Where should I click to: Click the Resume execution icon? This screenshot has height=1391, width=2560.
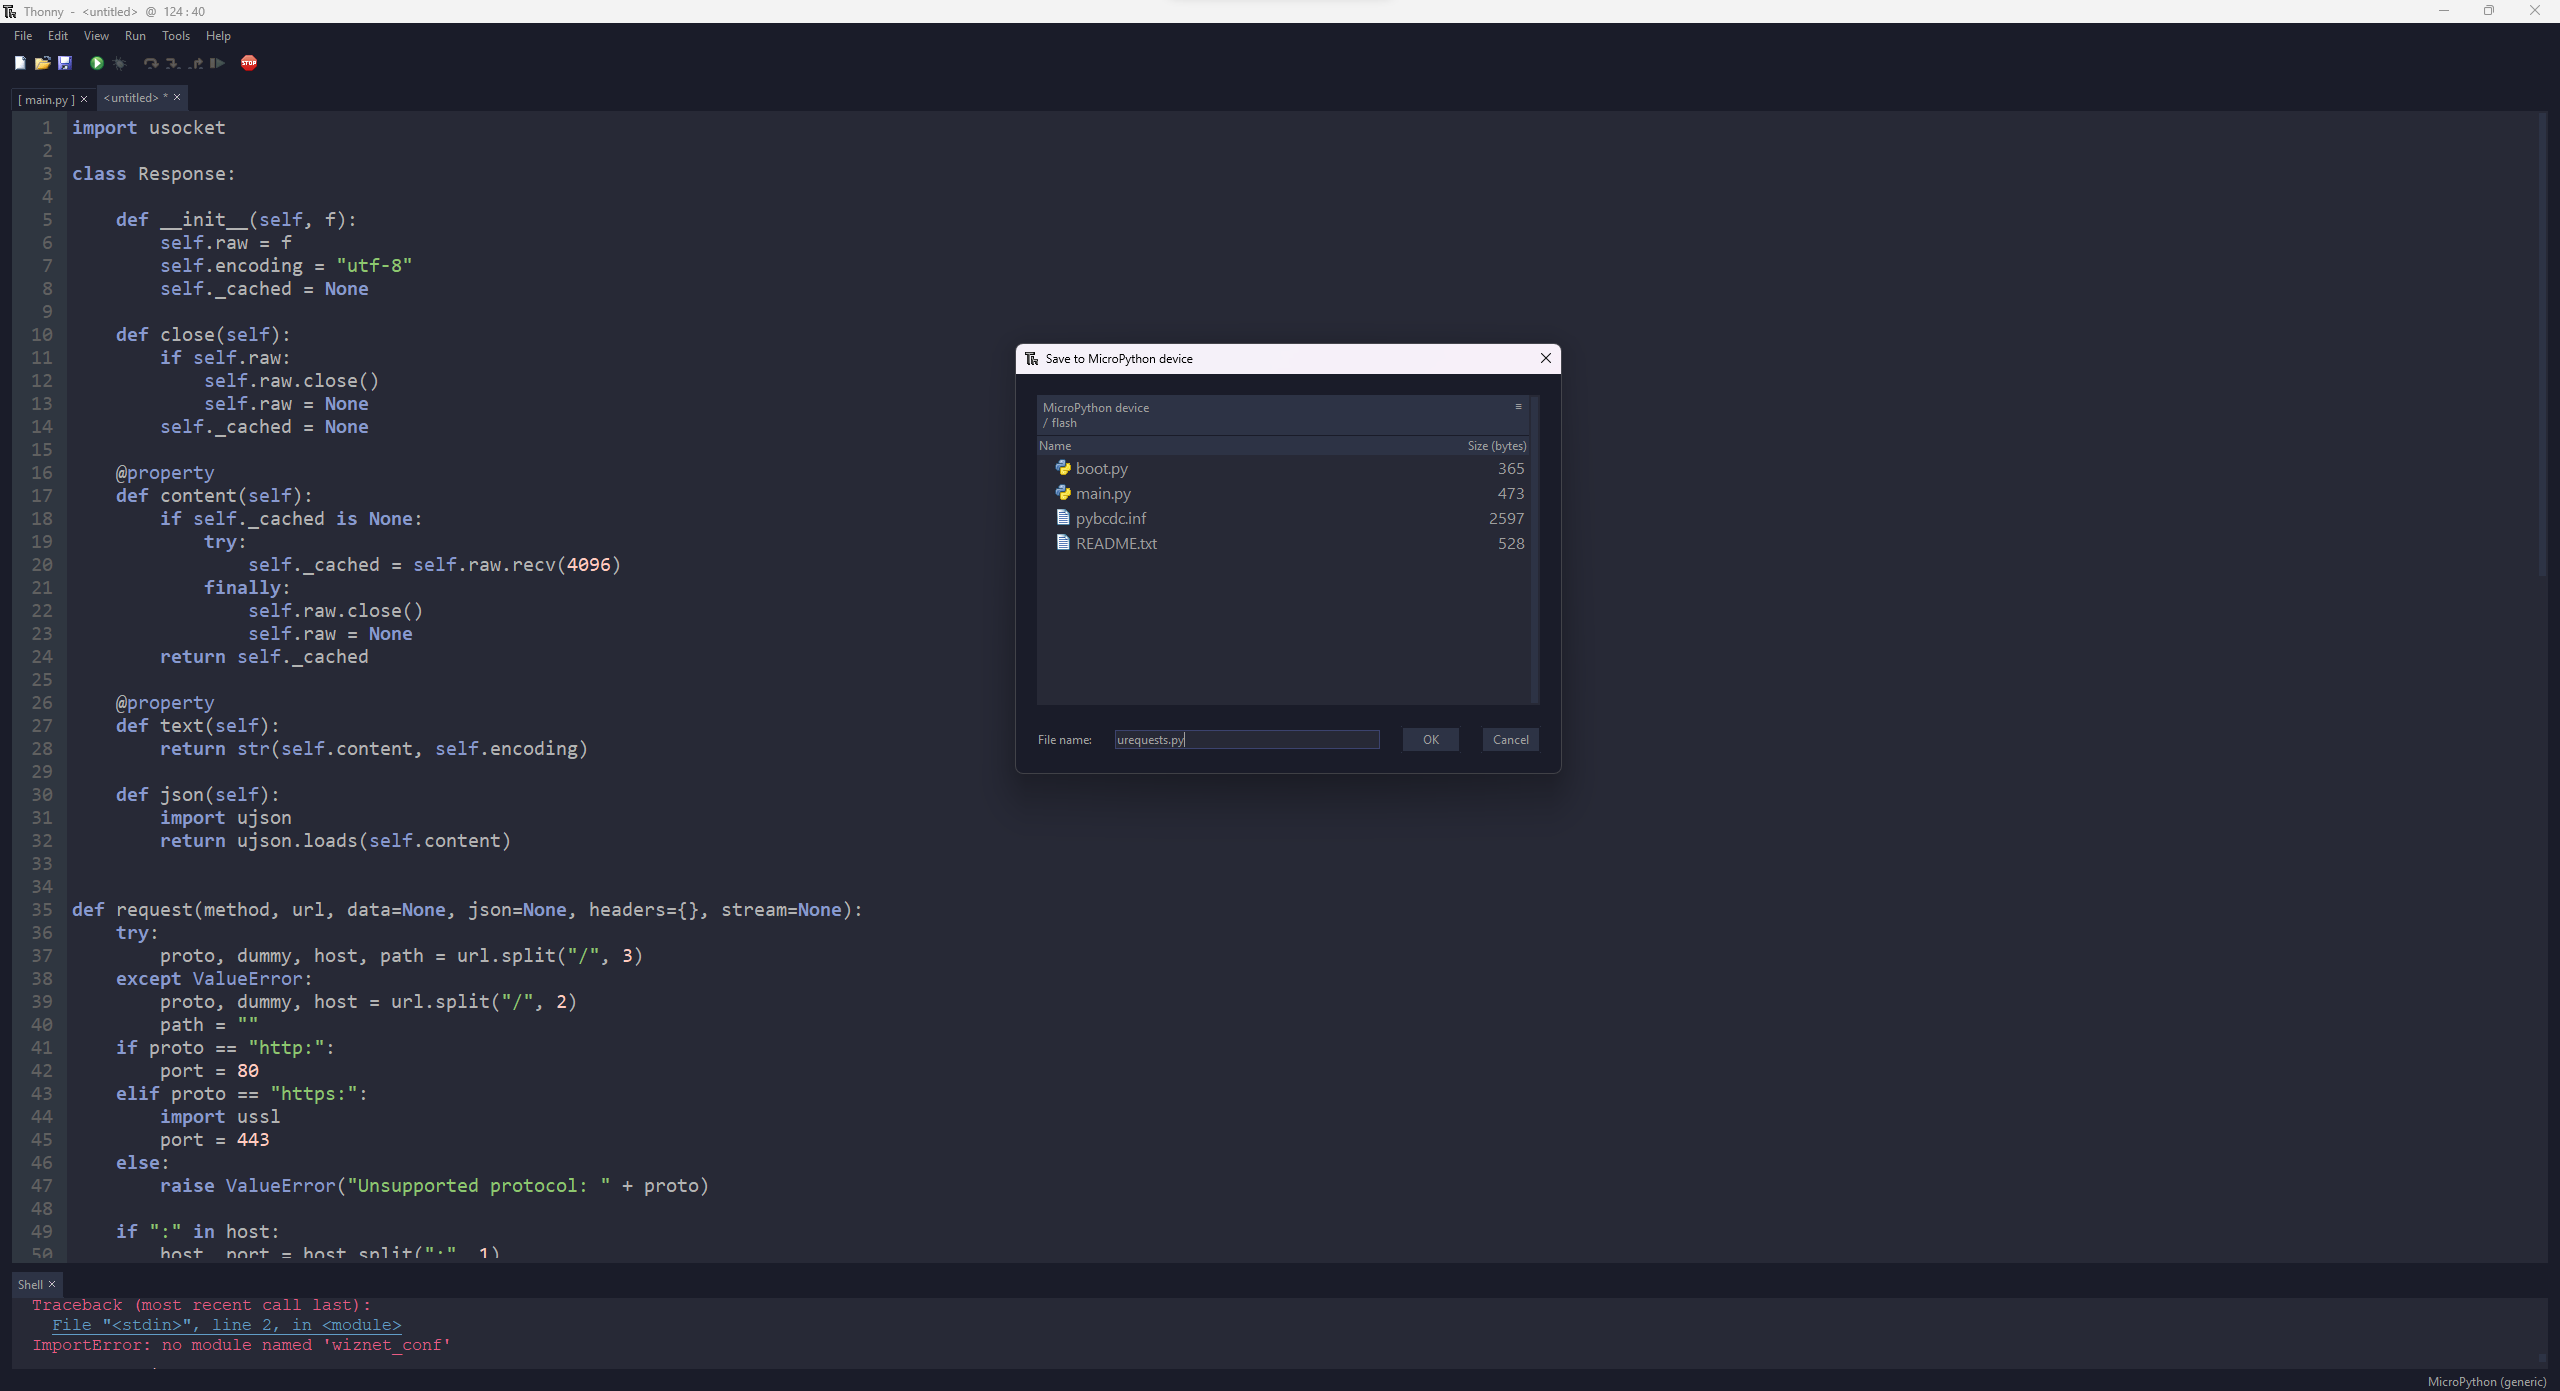coord(217,63)
